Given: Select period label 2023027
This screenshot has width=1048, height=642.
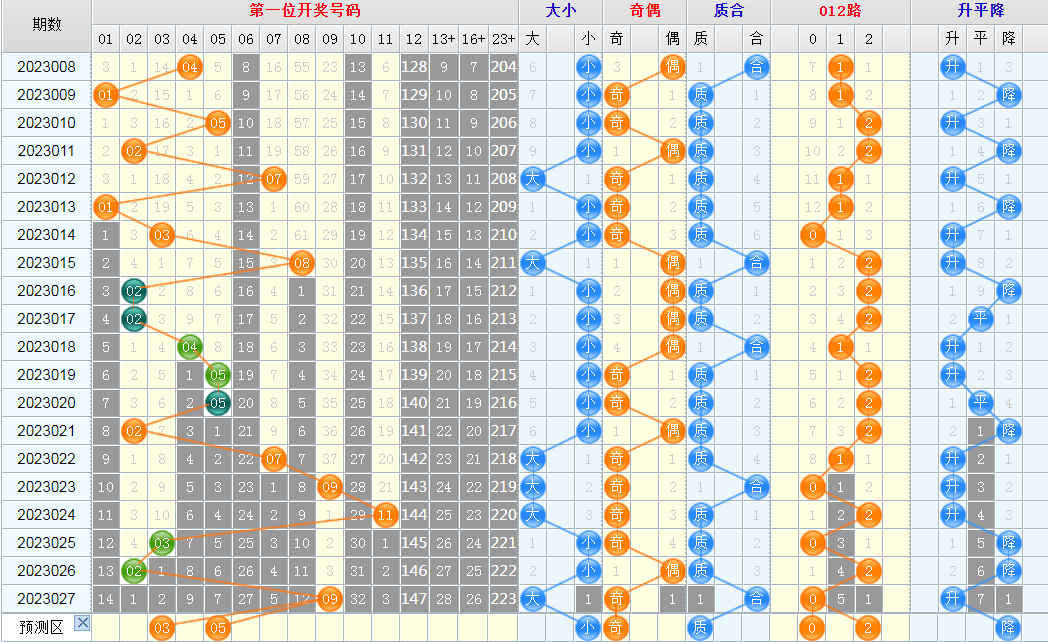Looking at the screenshot, I should (x=47, y=599).
